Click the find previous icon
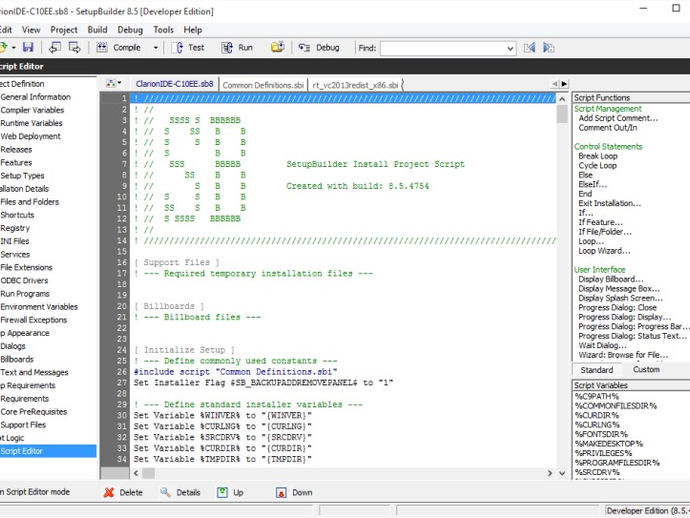Image resolution: width=690 pixels, height=518 pixels. click(529, 48)
